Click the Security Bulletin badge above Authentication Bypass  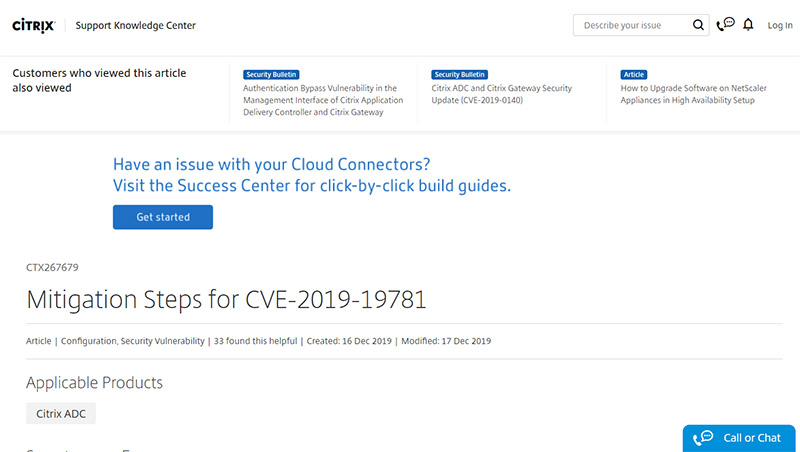coord(271,74)
